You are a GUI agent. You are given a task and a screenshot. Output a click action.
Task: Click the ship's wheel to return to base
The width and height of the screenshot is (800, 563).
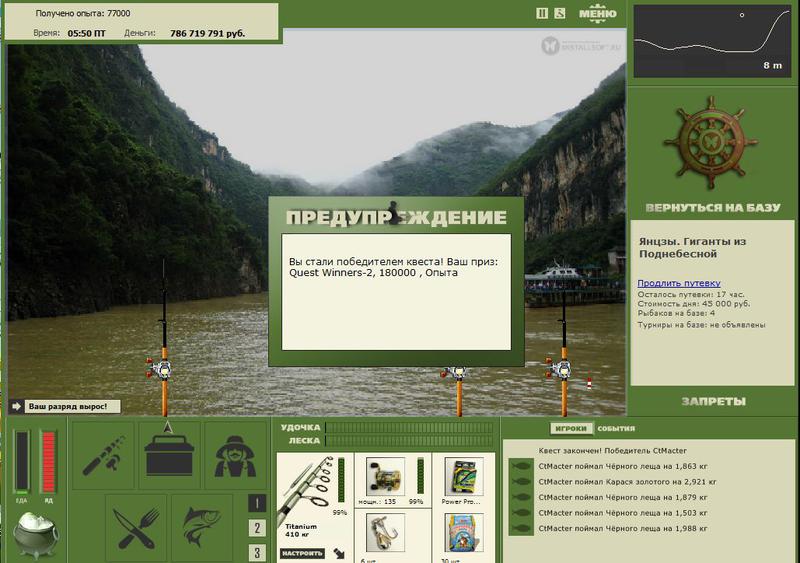click(x=710, y=143)
